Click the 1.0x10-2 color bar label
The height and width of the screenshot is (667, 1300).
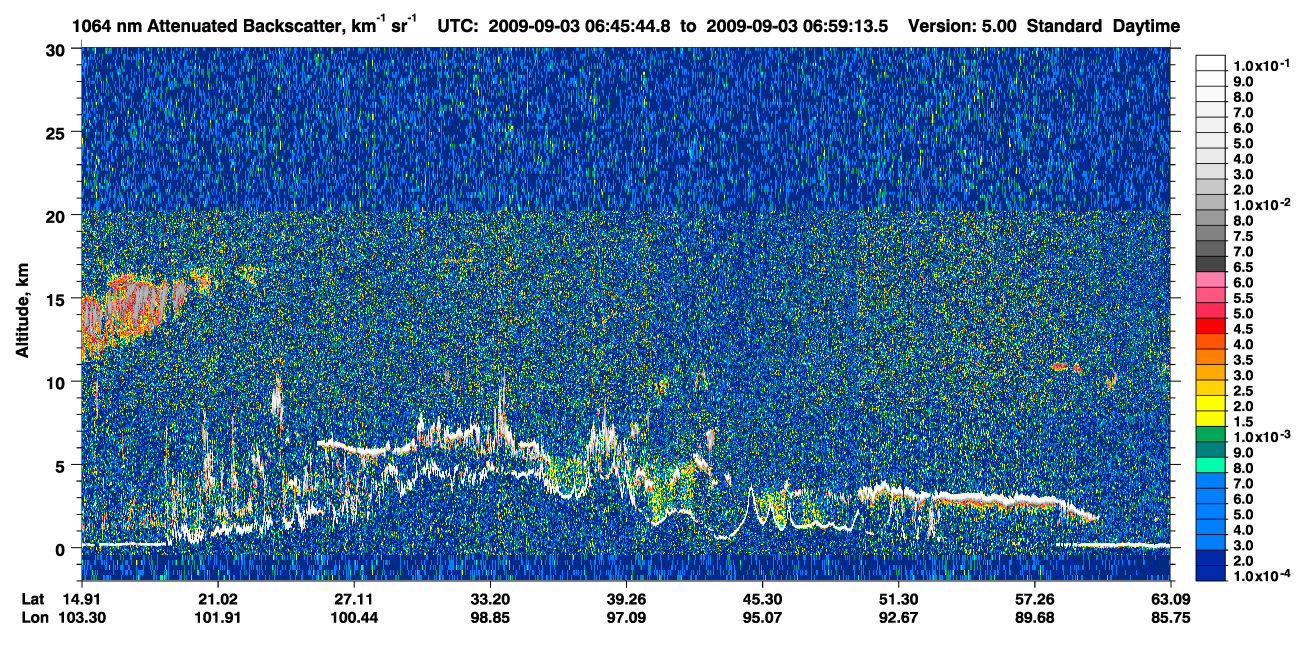1262,202
